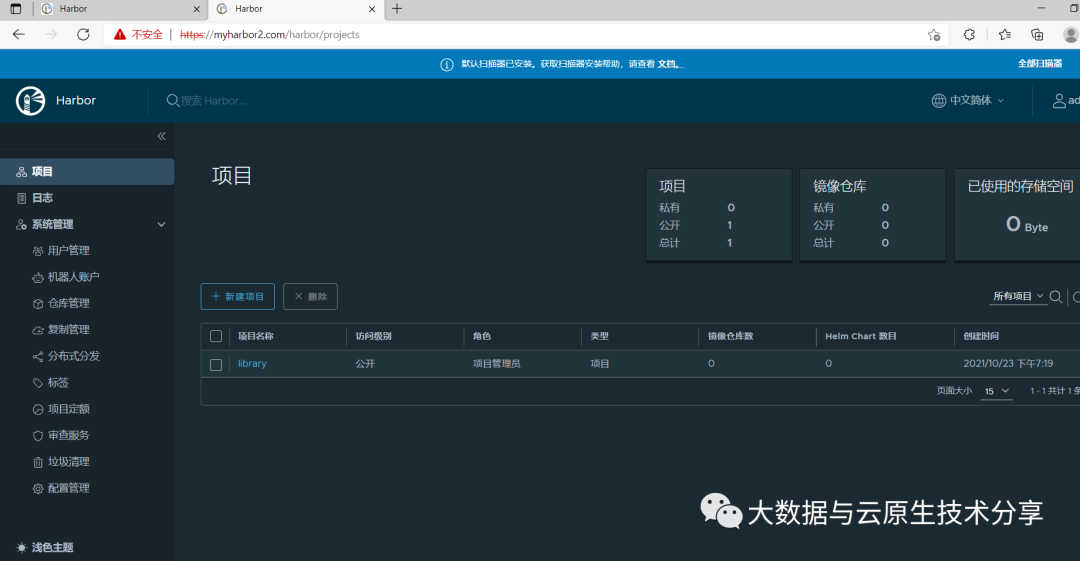Viewport: 1080px width, 561px height.
Task: Open 复制管理 in sidebar
Action: click(x=69, y=329)
